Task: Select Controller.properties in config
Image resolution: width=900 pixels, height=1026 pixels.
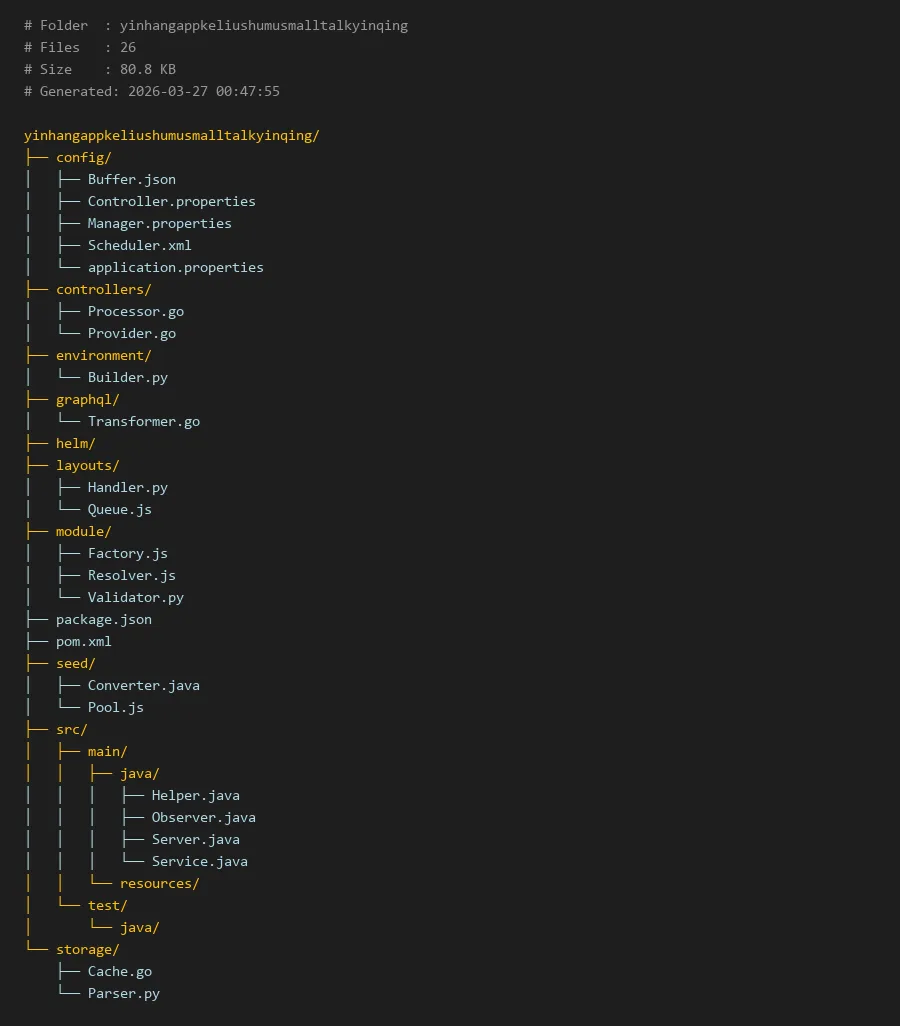Action: click(171, 201)
